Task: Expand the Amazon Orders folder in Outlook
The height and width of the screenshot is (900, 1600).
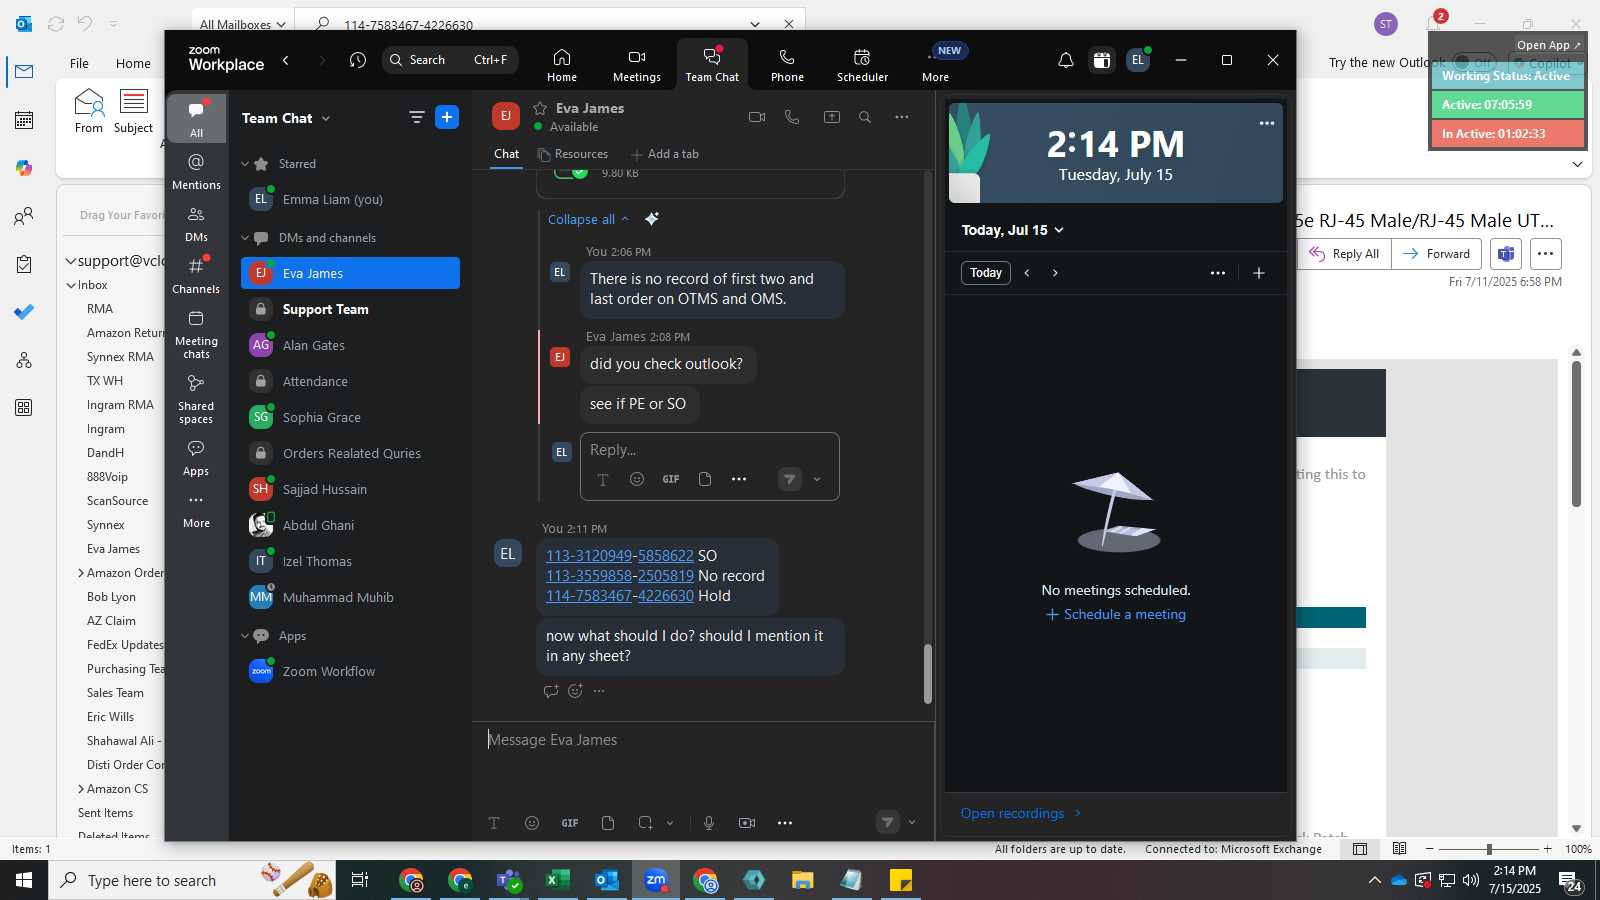Action: tap(81, 573)
